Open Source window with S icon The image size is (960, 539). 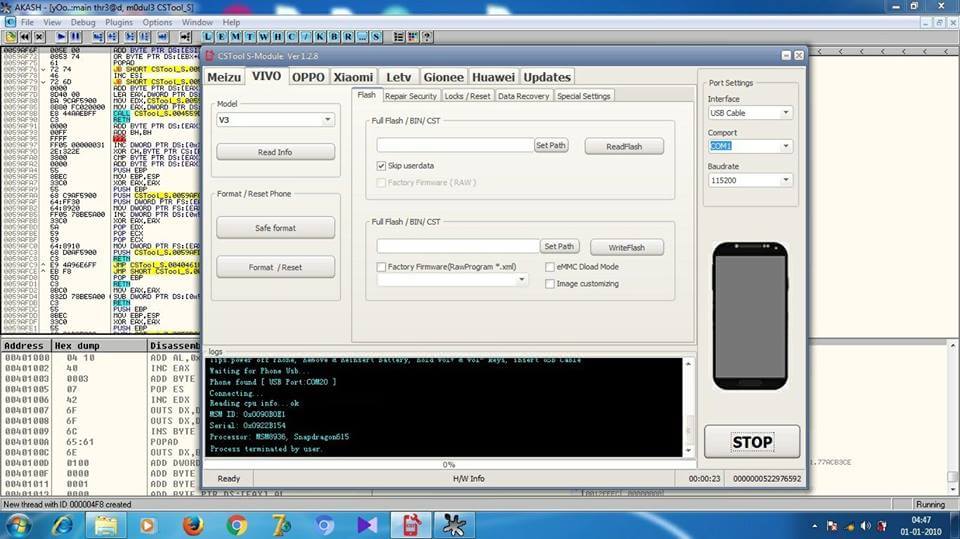point(376,37)
